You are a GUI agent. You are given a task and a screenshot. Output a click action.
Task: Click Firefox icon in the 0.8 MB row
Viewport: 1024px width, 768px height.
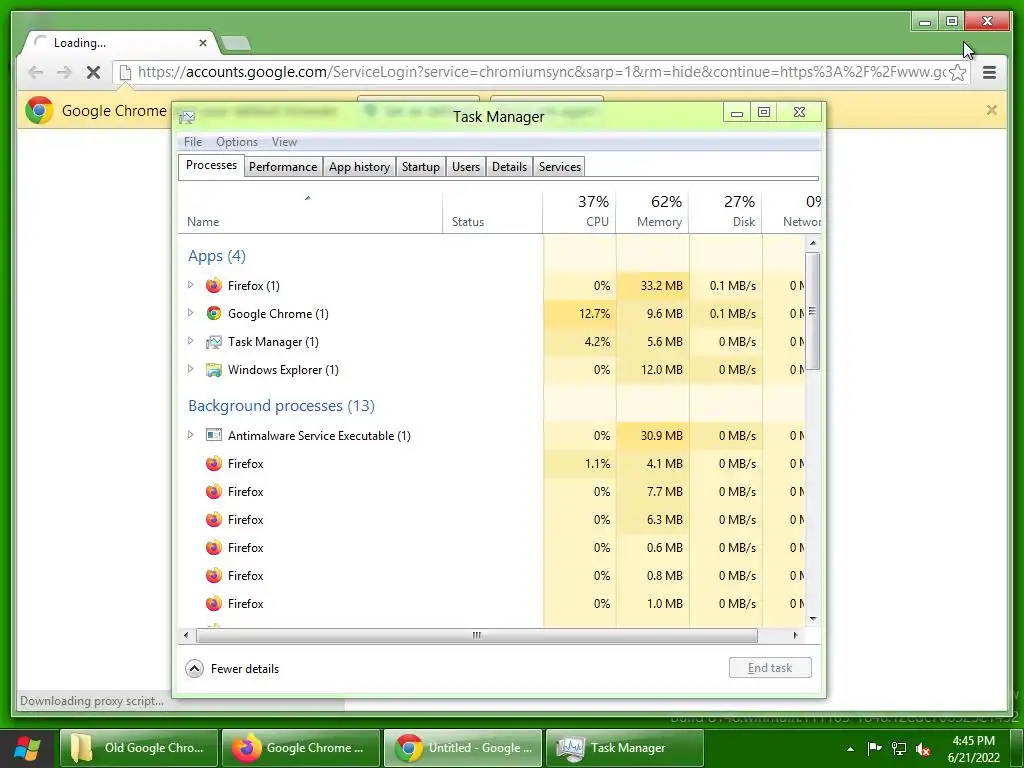(x=214, y=576)
